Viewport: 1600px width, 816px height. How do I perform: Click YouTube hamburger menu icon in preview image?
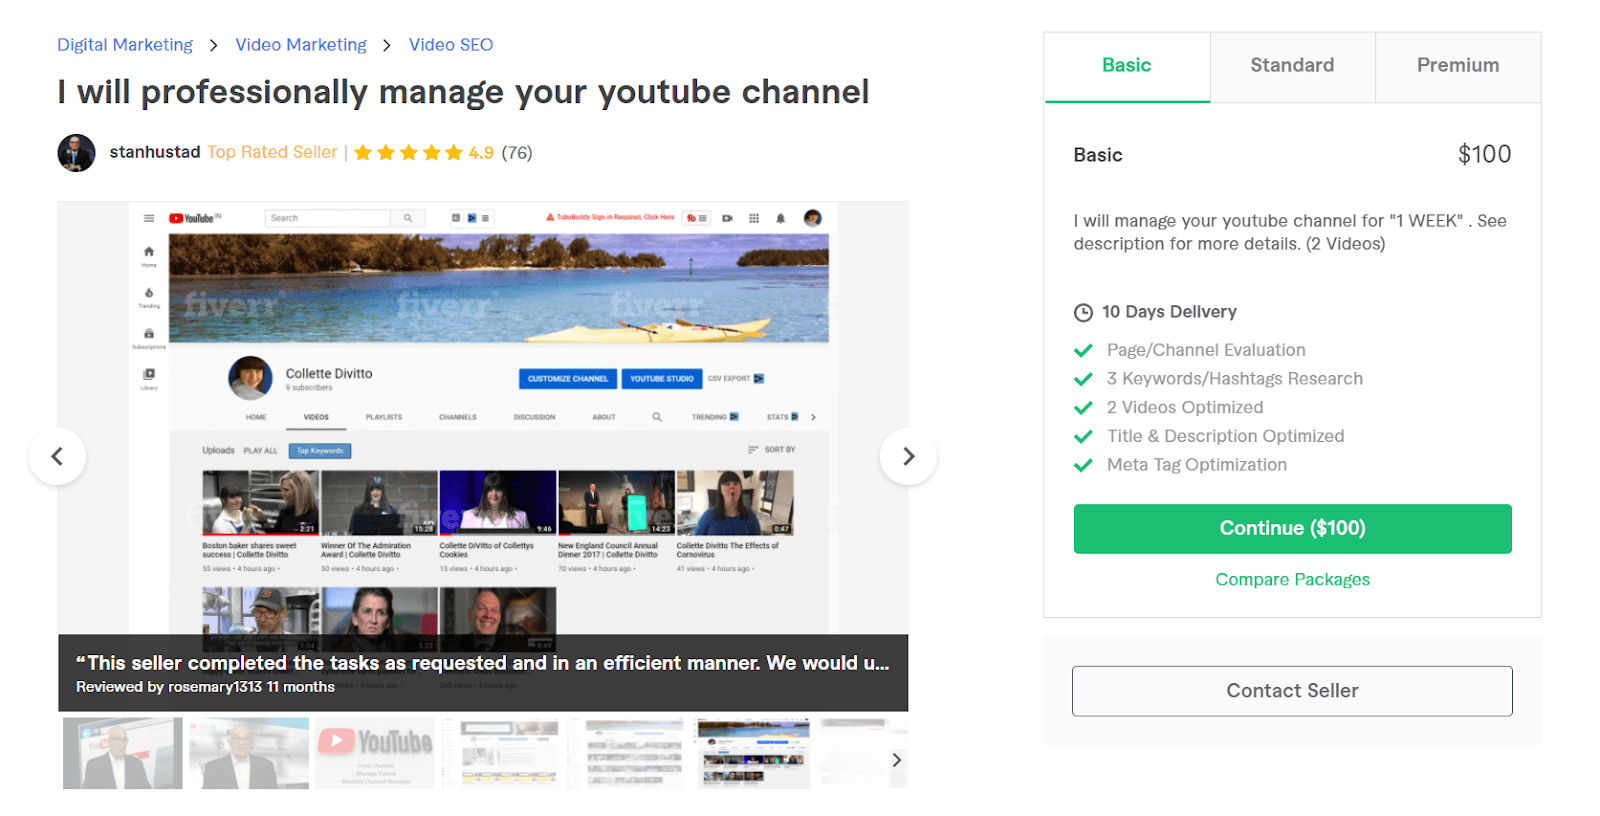pyautogui.click(x=149, y=218)
